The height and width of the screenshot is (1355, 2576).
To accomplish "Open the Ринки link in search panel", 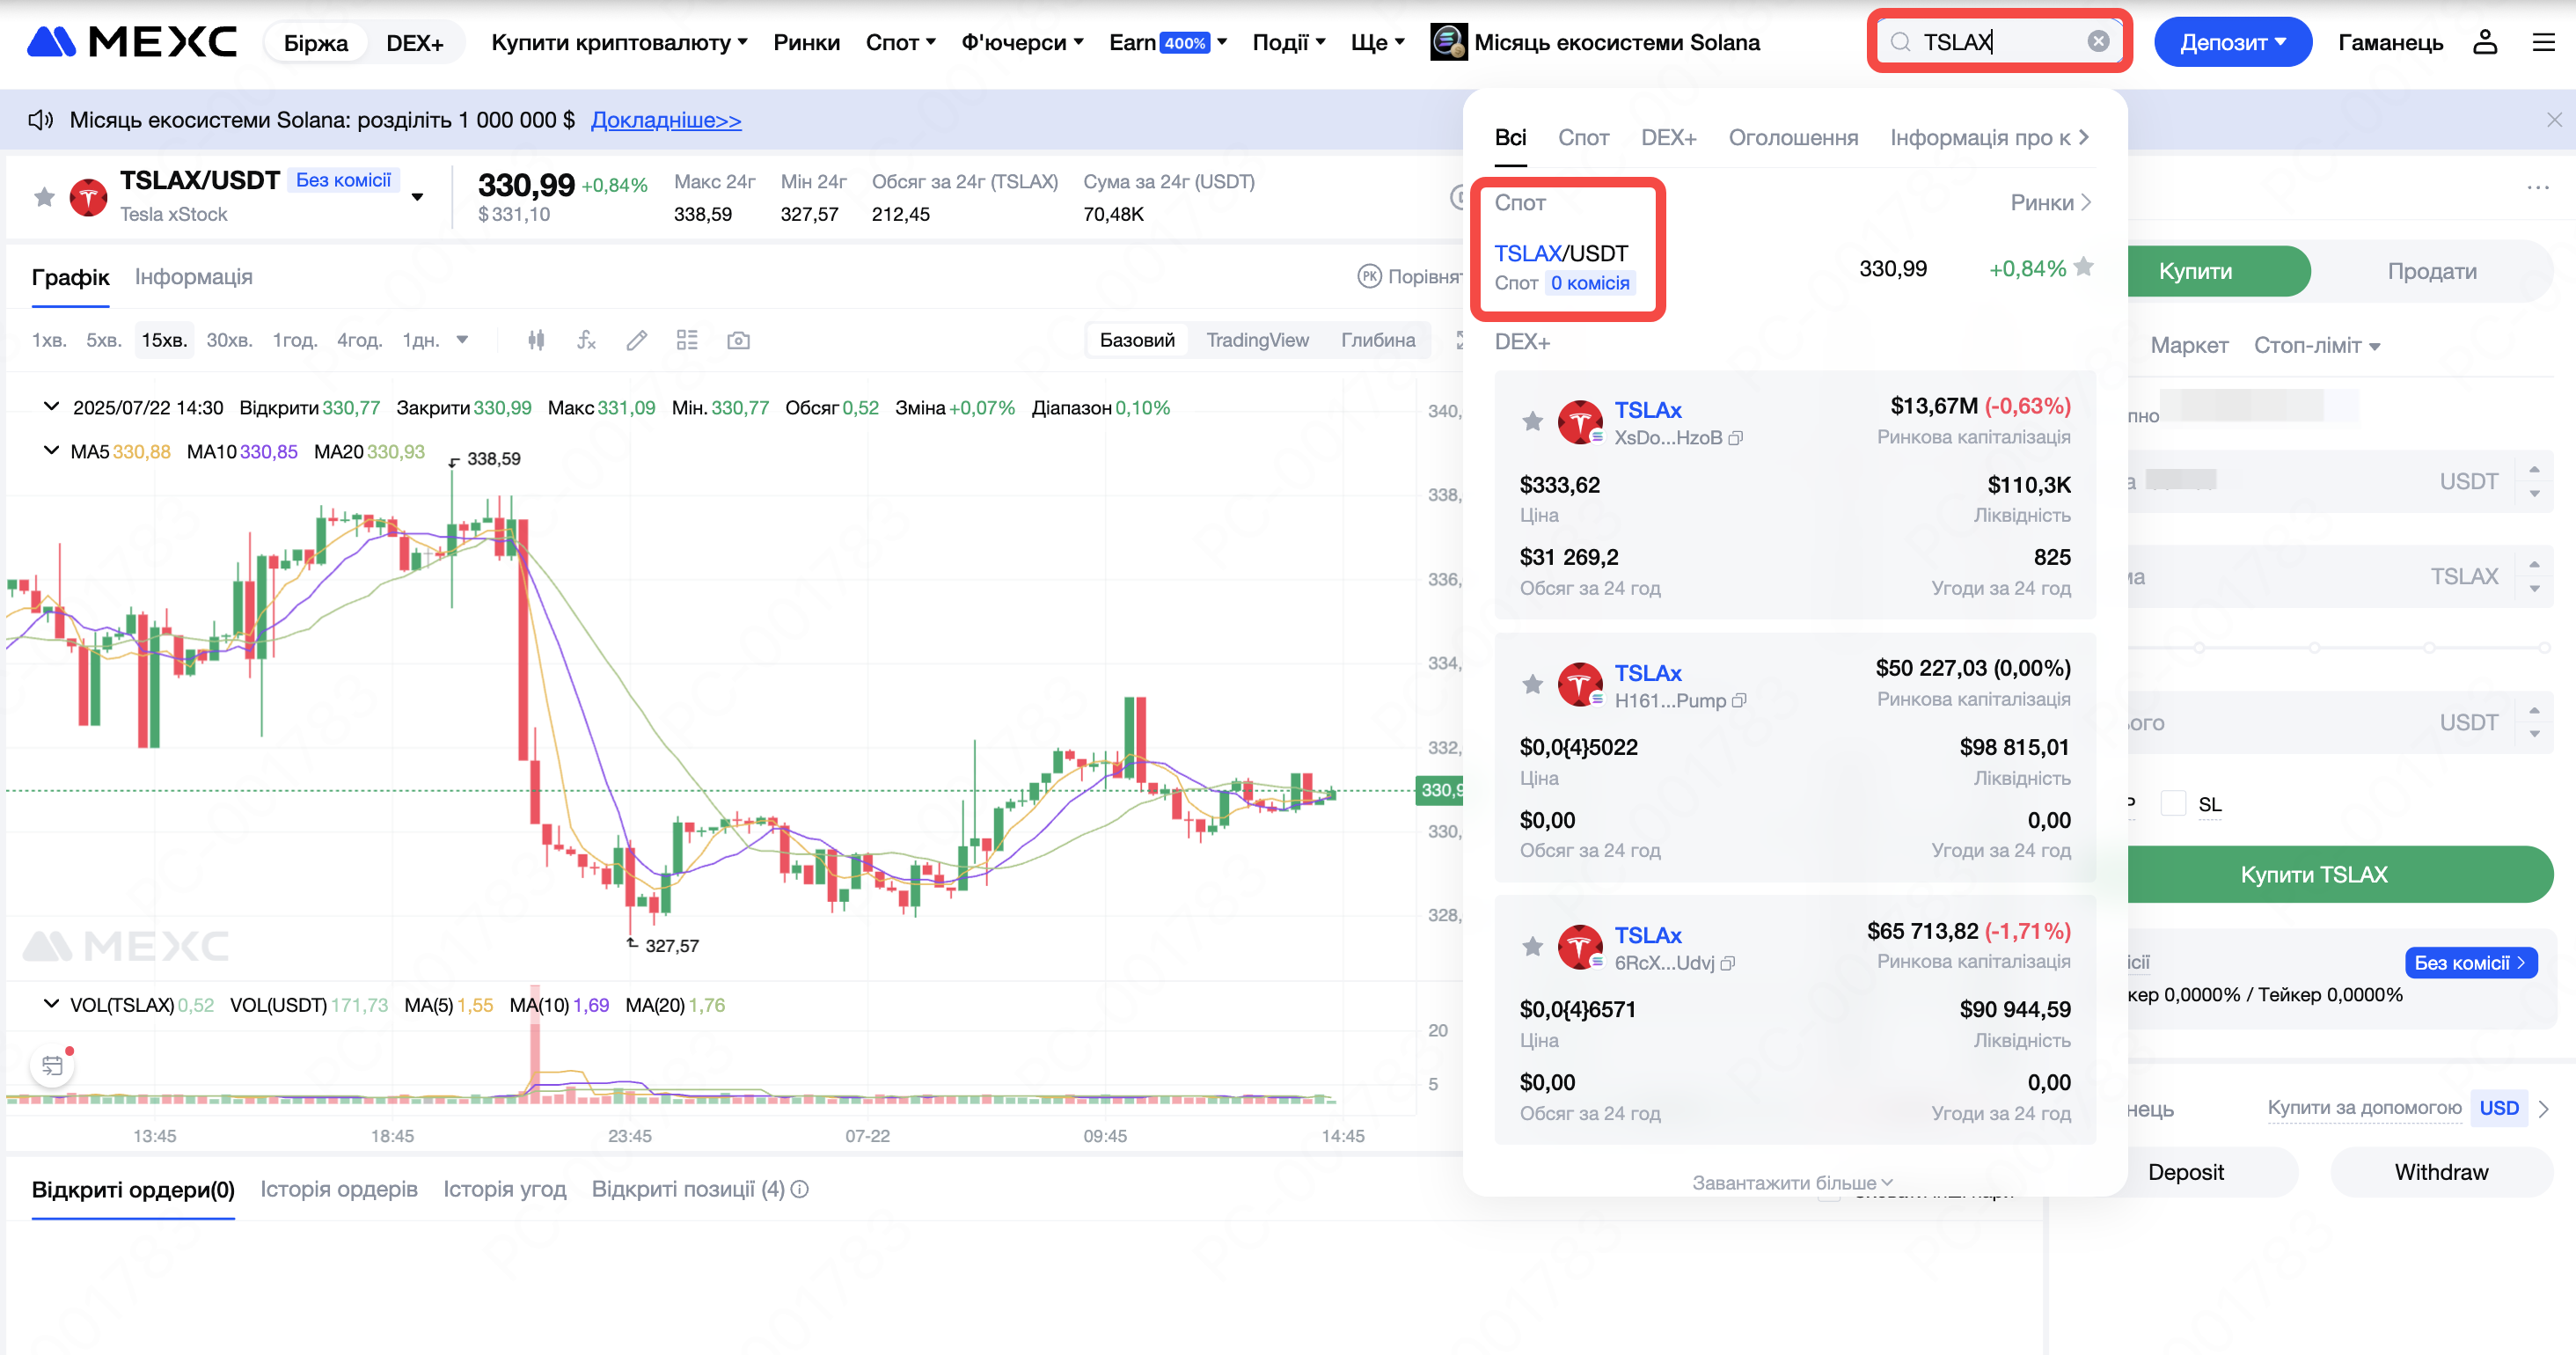I will point(2050,203).
